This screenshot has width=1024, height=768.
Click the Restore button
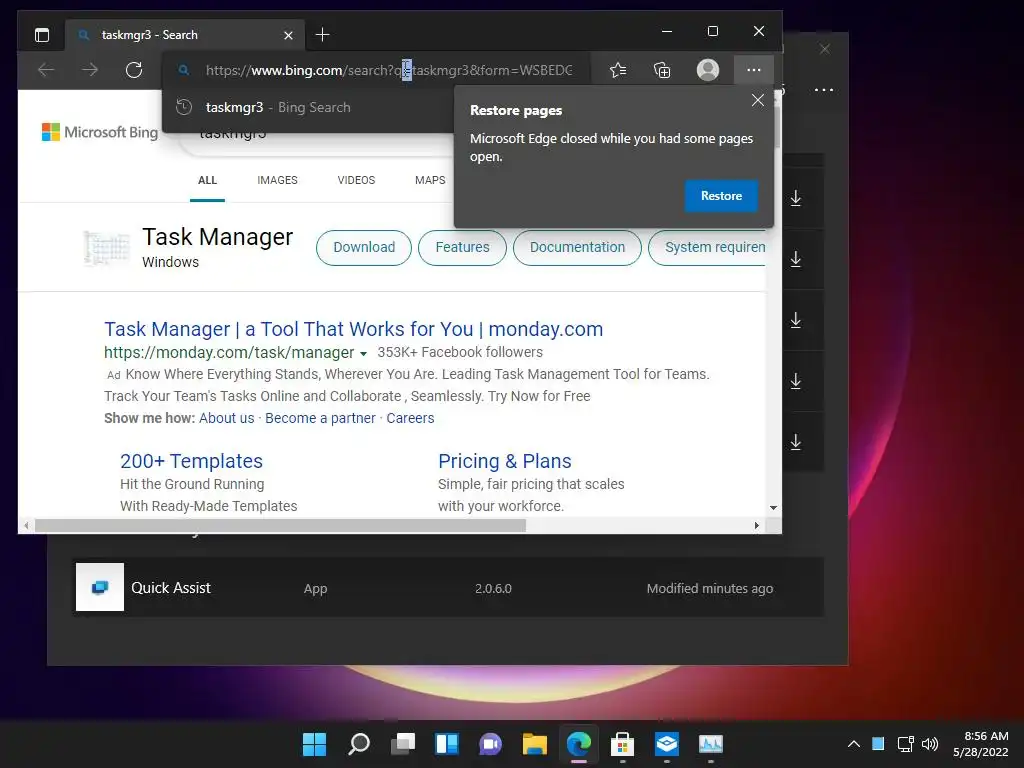coord(721,196)
